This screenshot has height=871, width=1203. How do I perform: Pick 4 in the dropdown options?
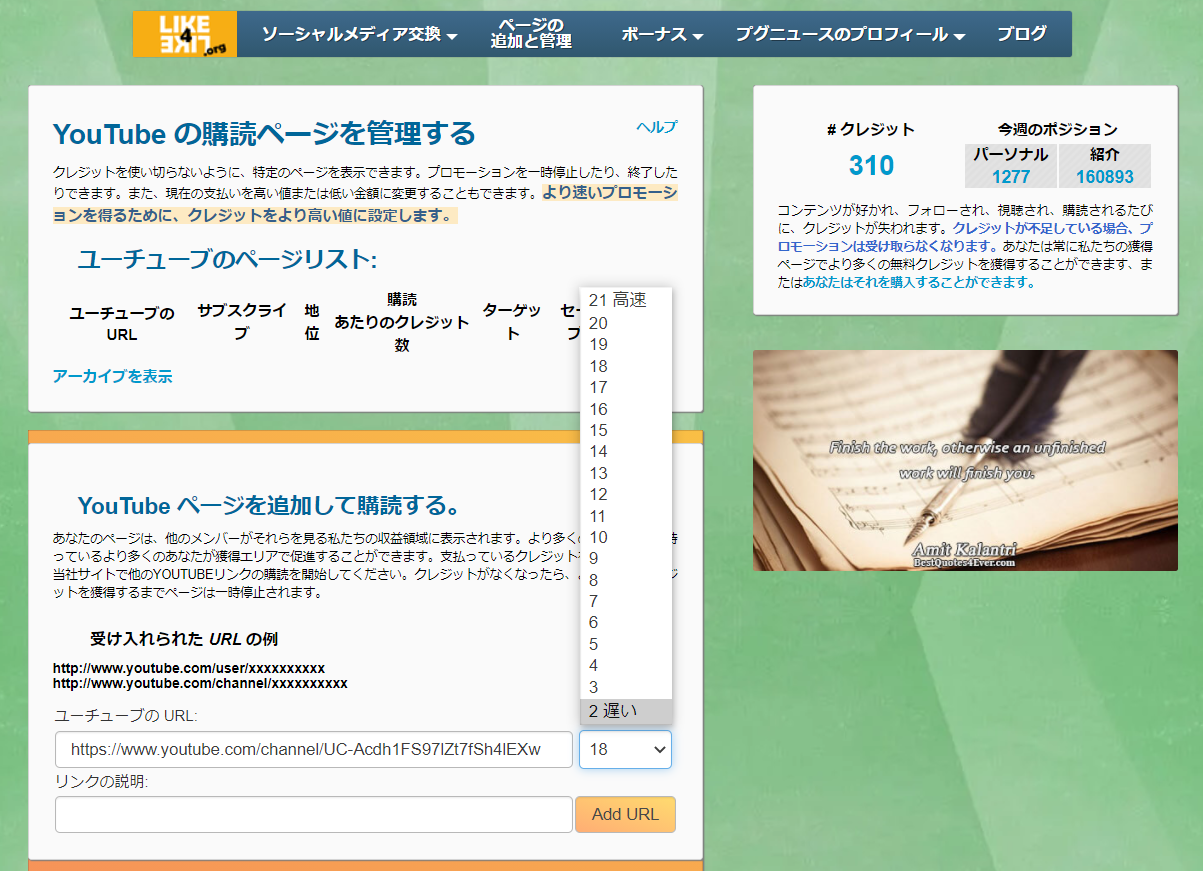pos(626,666)
